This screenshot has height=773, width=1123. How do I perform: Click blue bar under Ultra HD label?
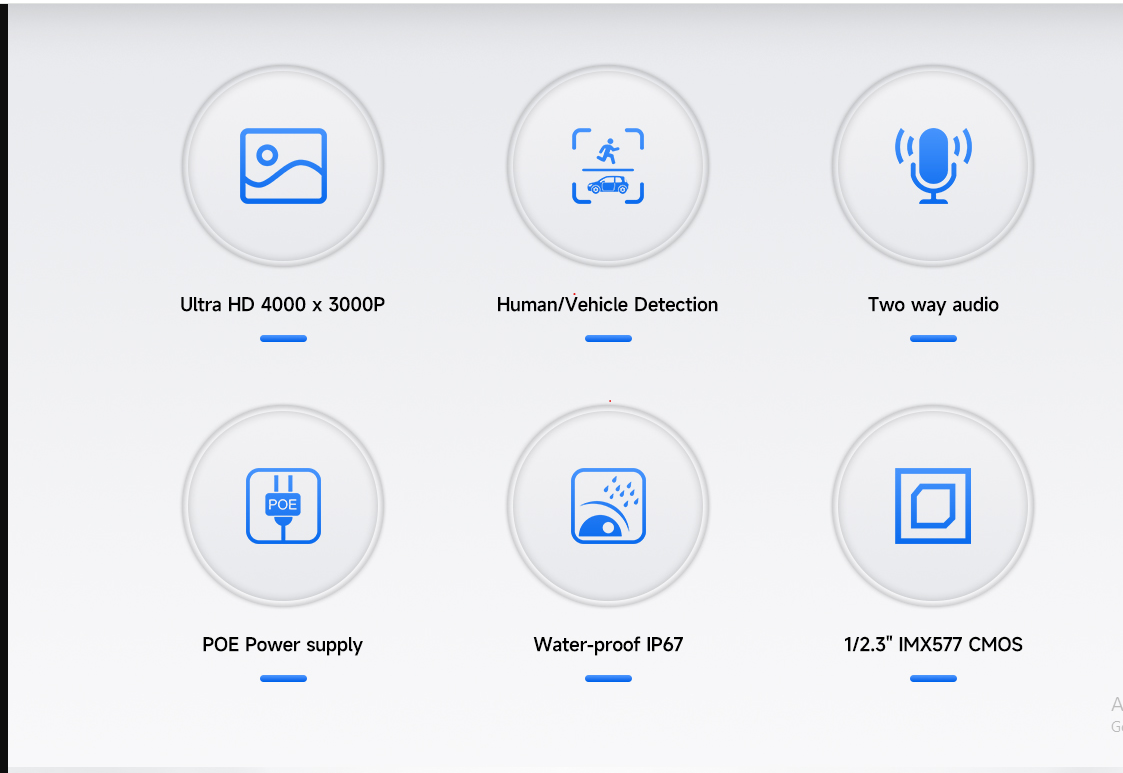pyautogui.click(x=284, y=338)
